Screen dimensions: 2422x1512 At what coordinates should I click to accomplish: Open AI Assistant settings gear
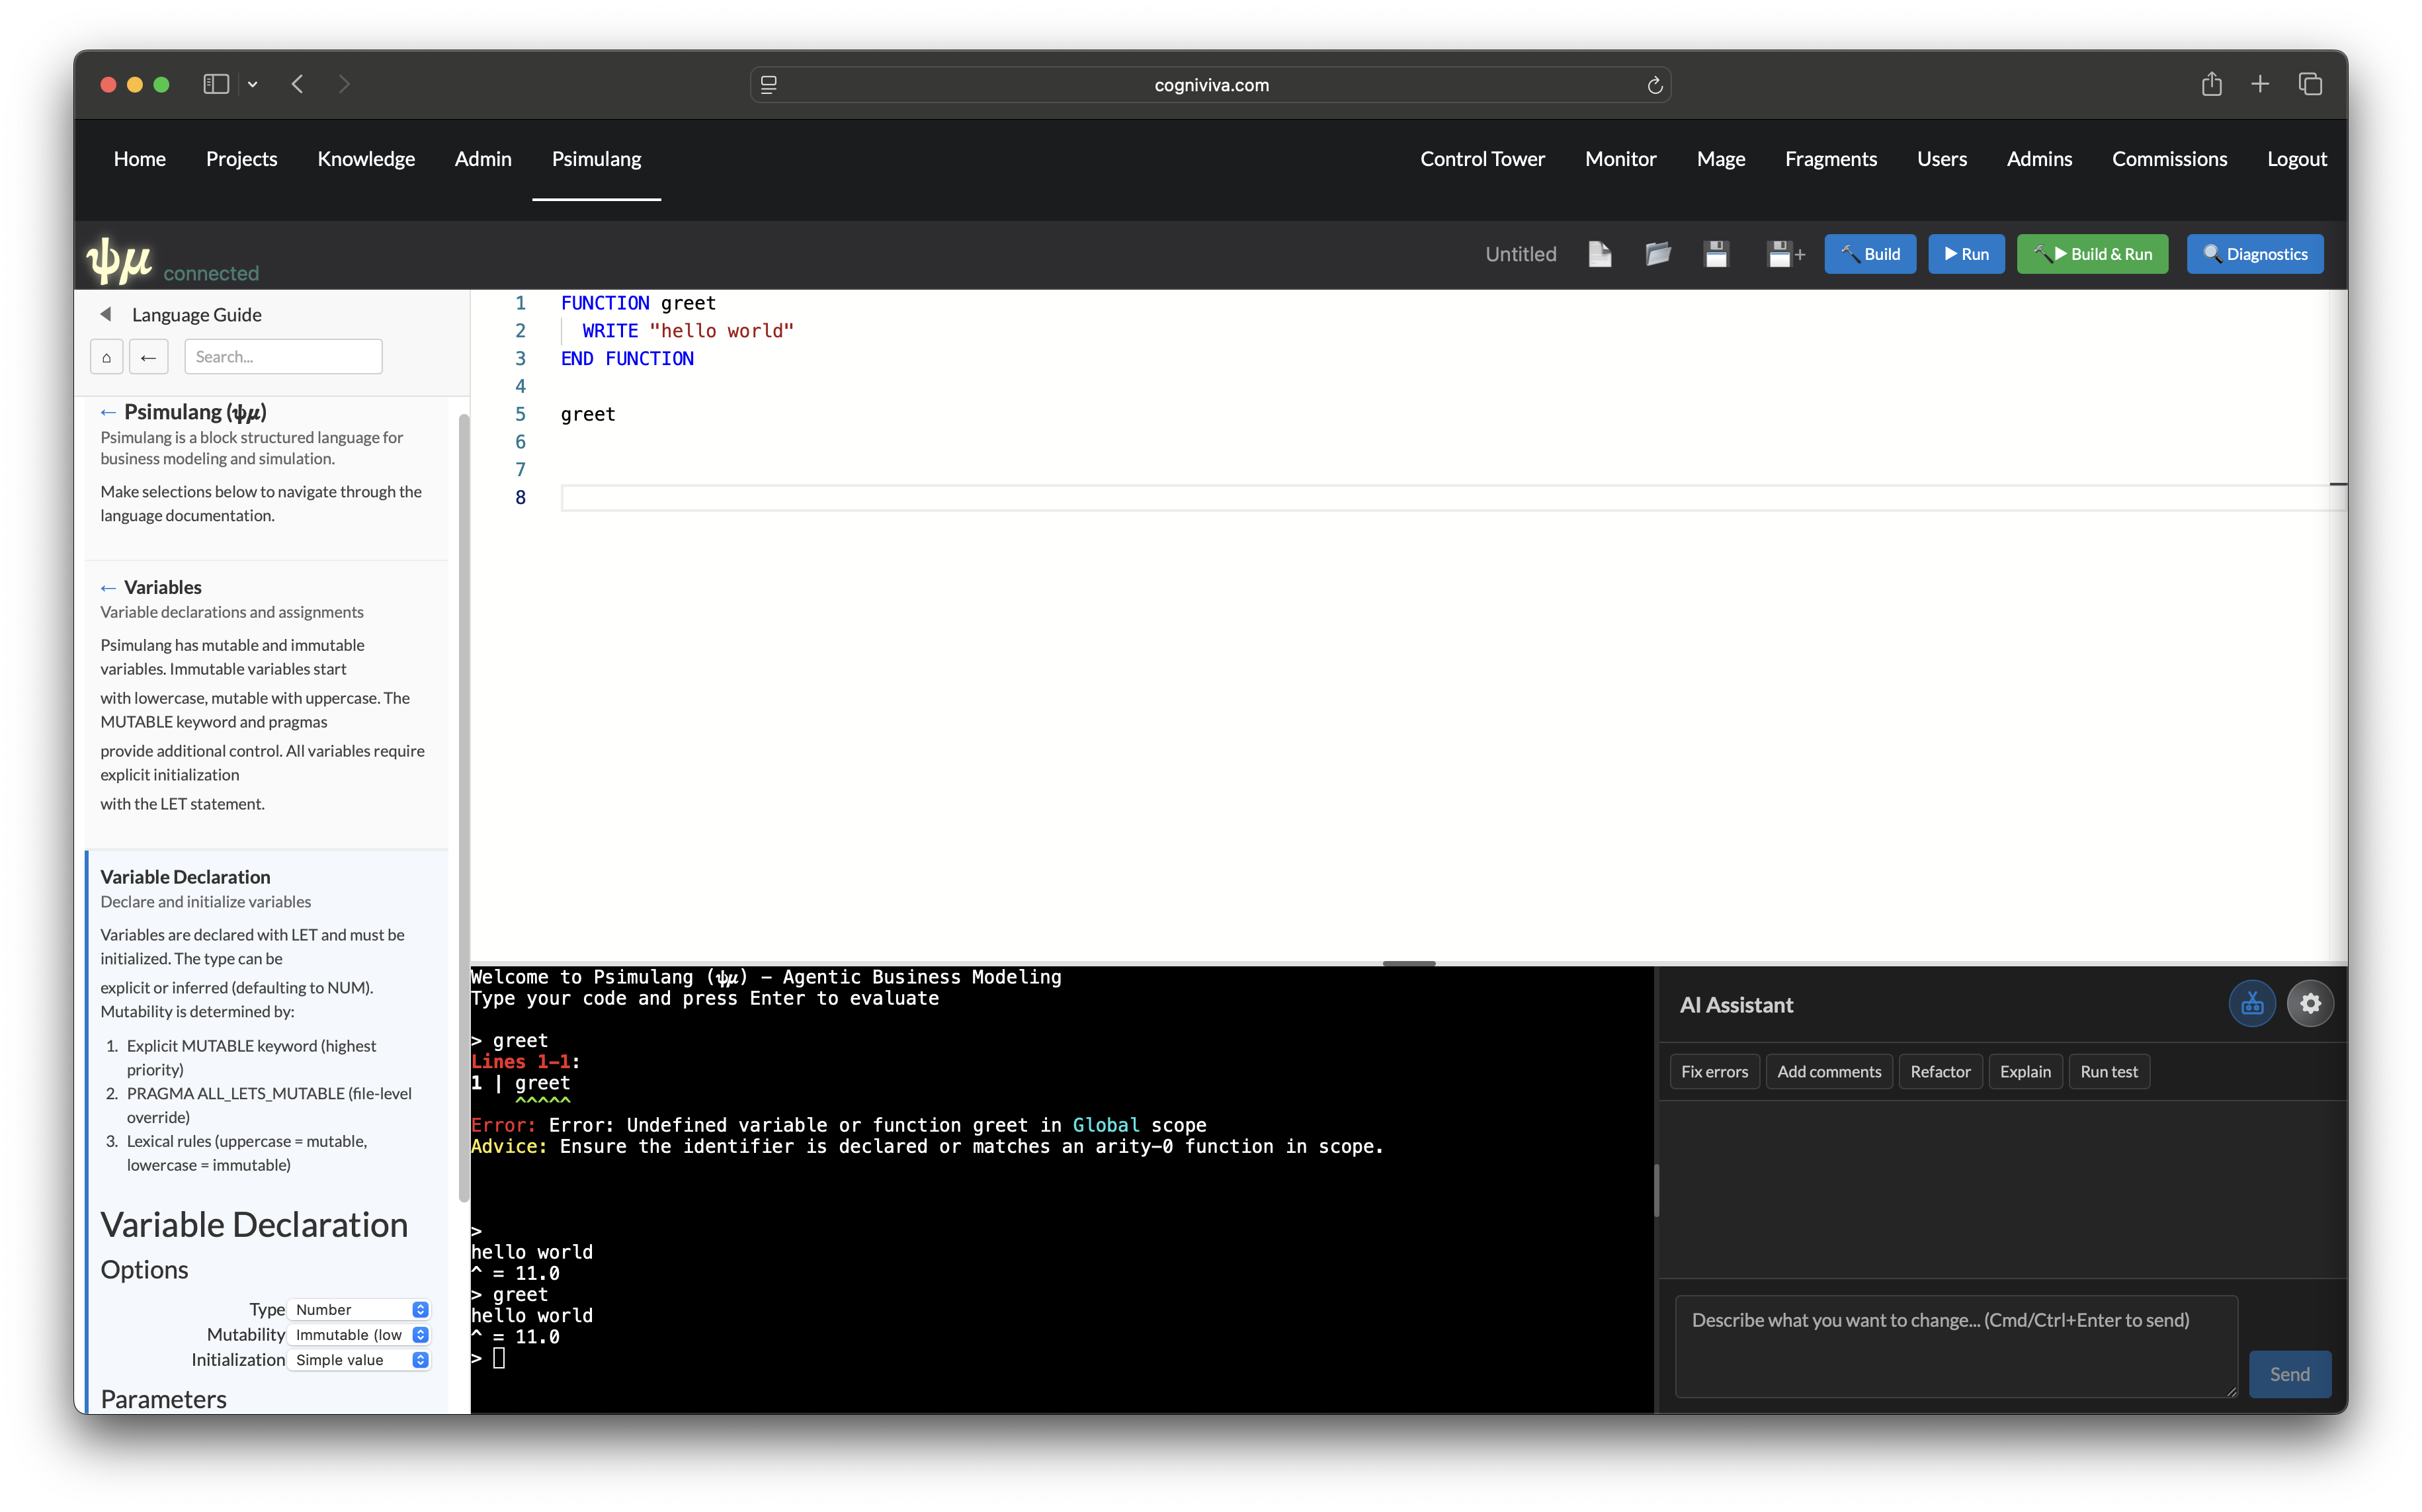pyautogui.click(x=2310, y=1003)
